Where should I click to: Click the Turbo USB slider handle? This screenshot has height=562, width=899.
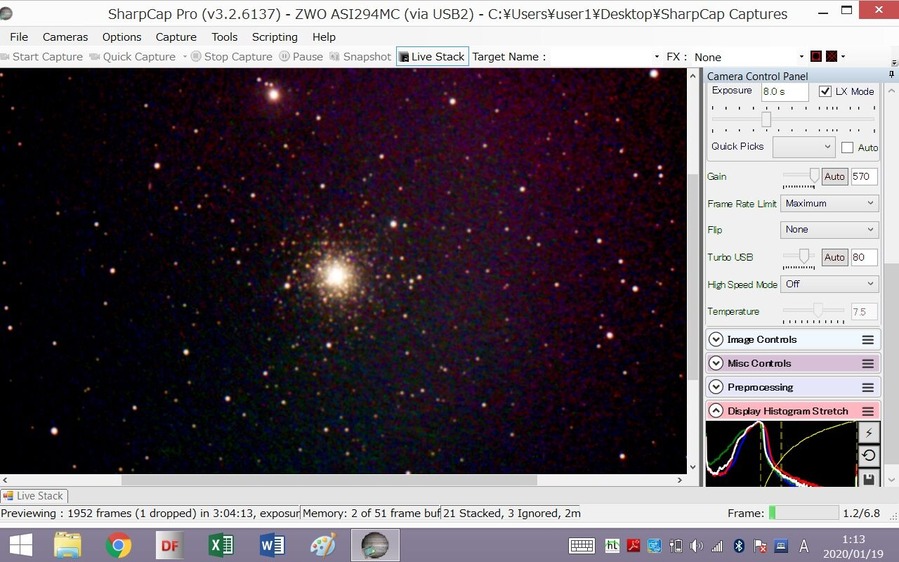(804, 256)
